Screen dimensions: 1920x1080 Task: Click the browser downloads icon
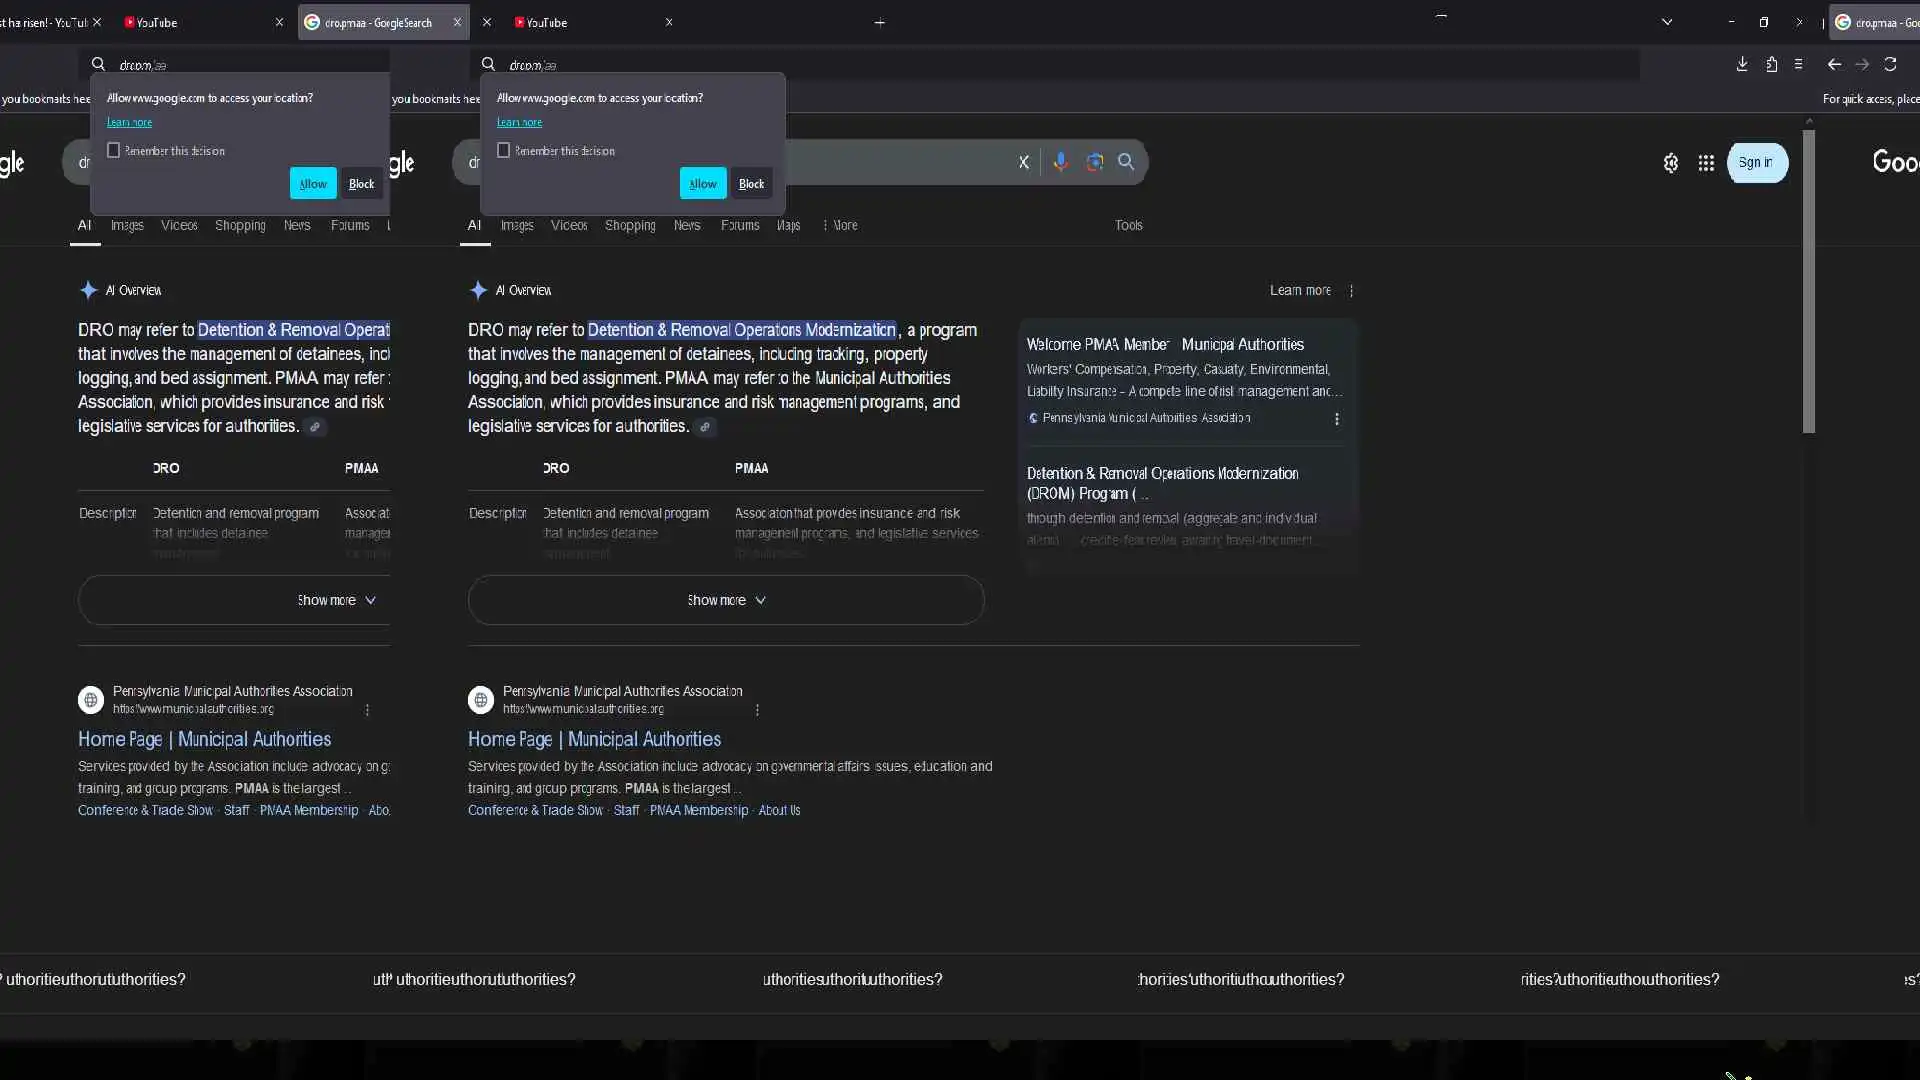pyautogui.click(x=1742, y=64)
